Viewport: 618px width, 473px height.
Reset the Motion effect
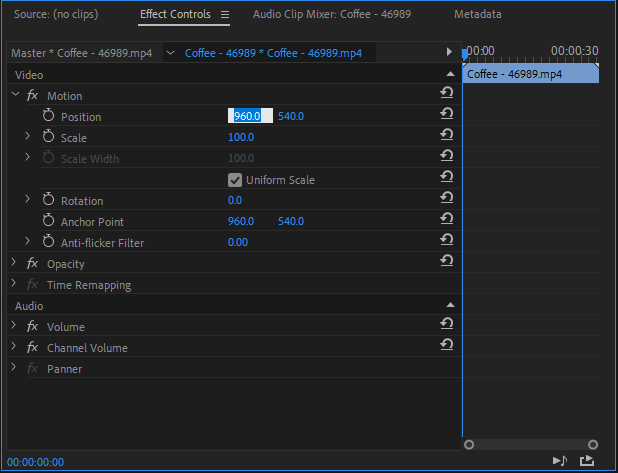pyautogui.click(x=447, y=93)
